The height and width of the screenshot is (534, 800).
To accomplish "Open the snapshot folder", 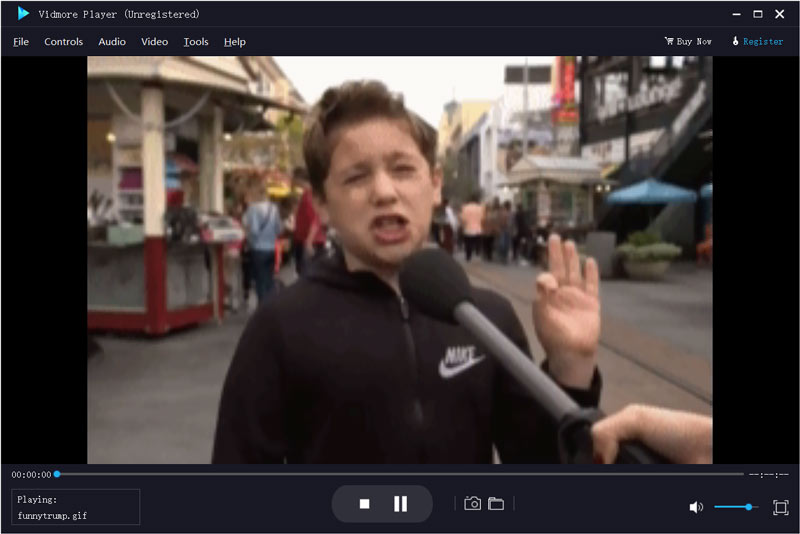I will point(496,504).
